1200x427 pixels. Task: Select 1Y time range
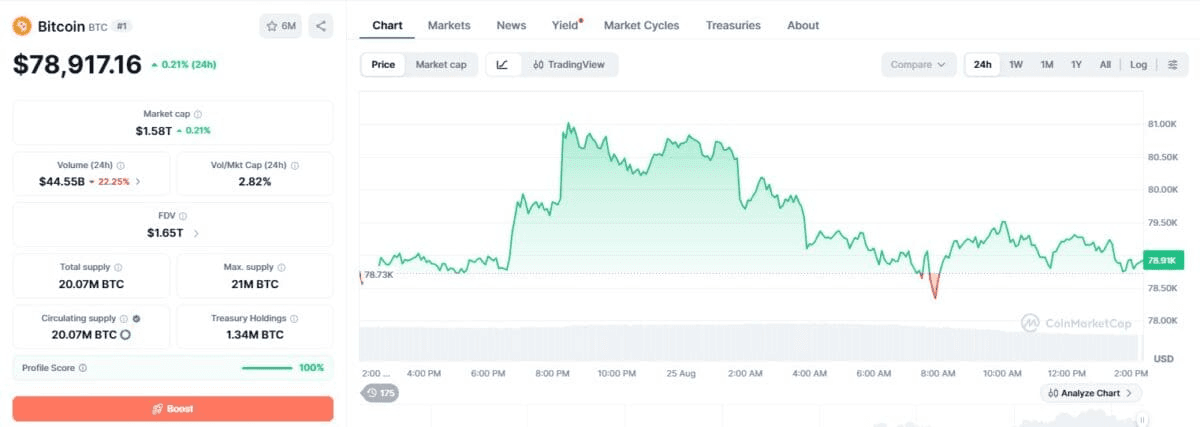[1077, 64]
